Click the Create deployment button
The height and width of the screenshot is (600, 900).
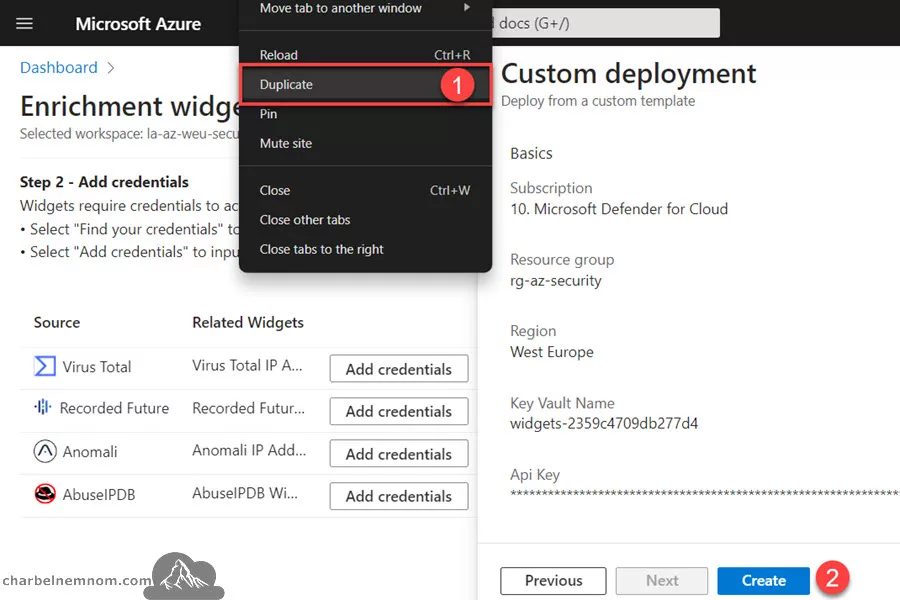763,581
